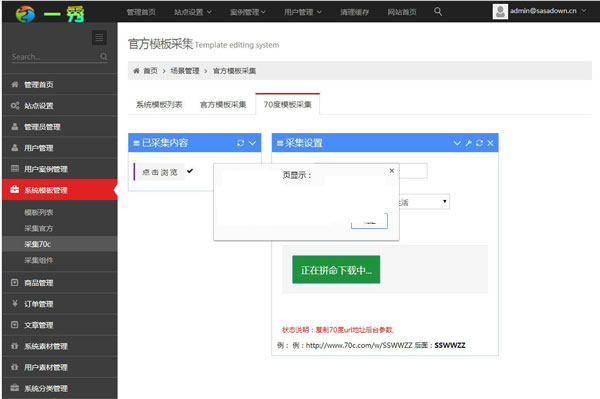
Task: Open the 站点设置 dropdown in top menu
Action: (x=193, y=12)
